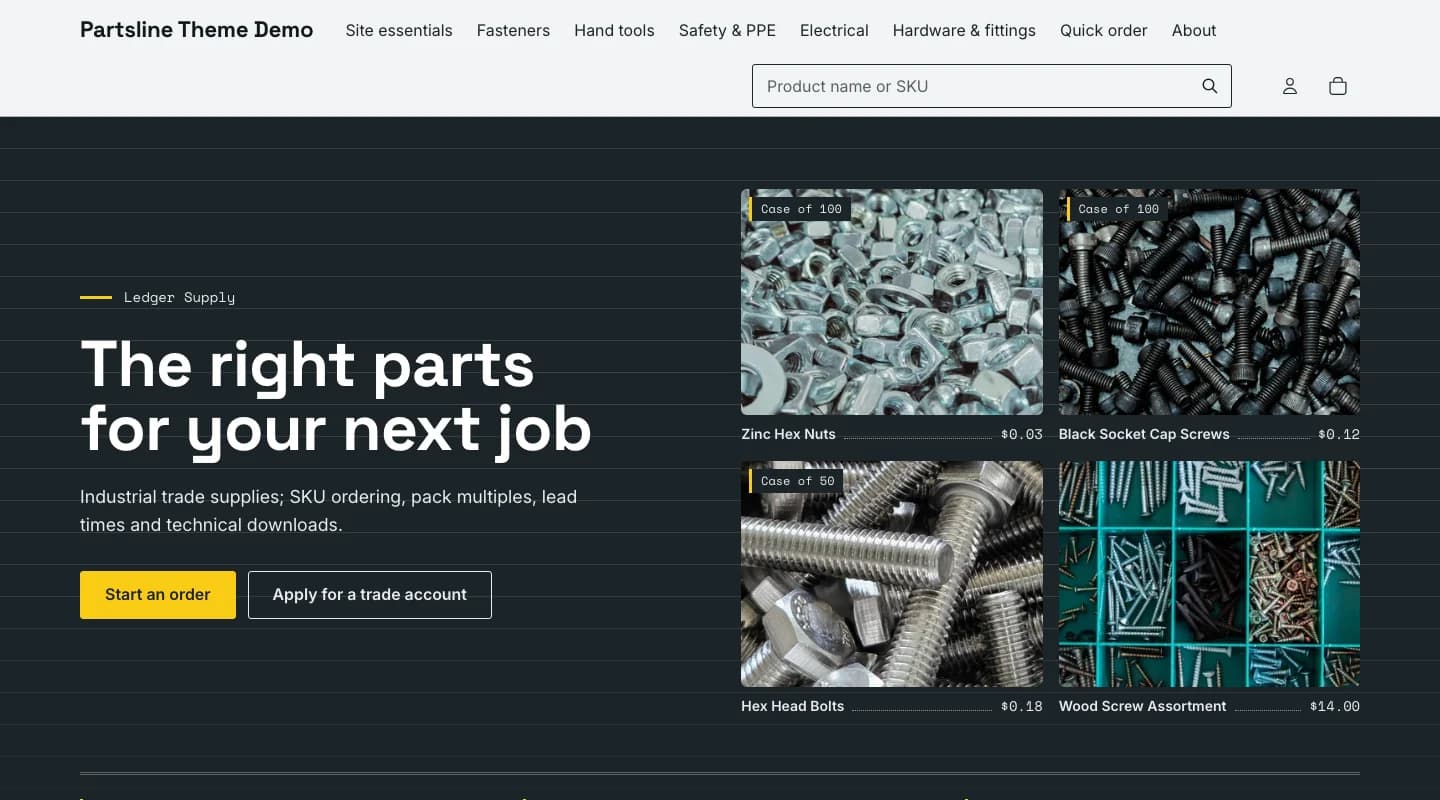Go to Hand tools category
The image size is (1440, 800).
point(614,30)
